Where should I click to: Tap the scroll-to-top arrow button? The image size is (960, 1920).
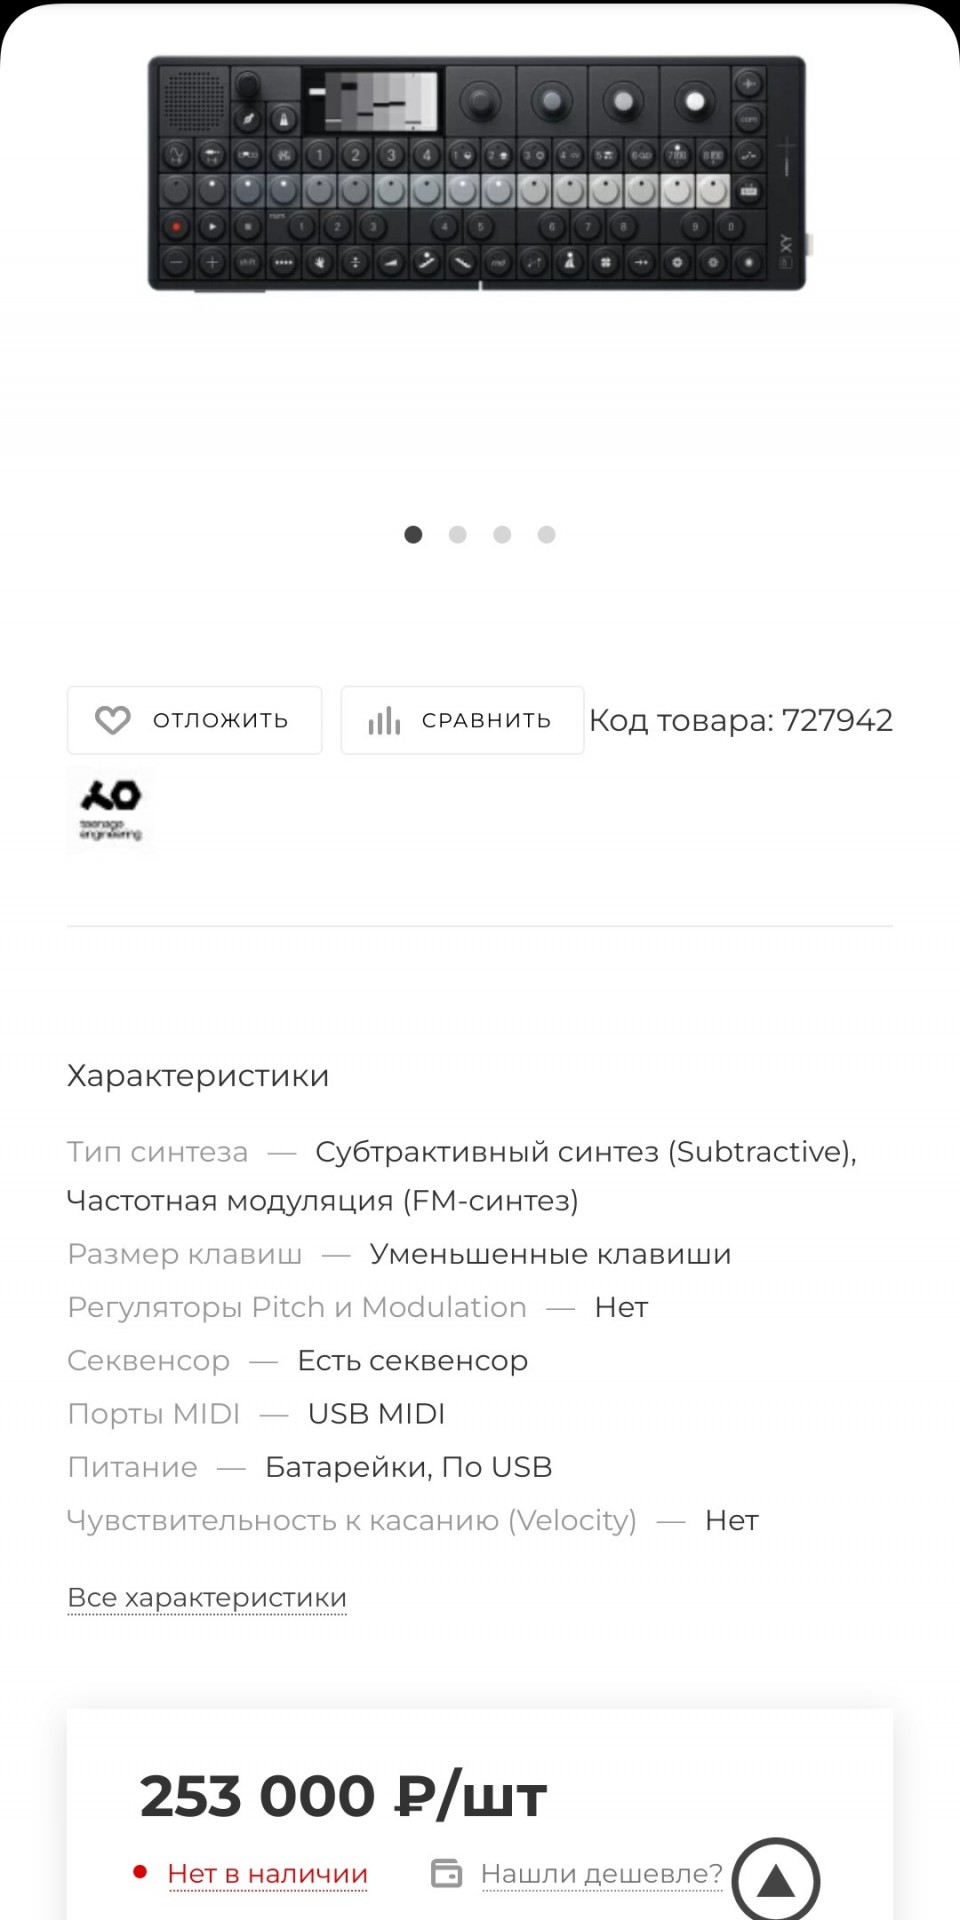point(776,1881)
